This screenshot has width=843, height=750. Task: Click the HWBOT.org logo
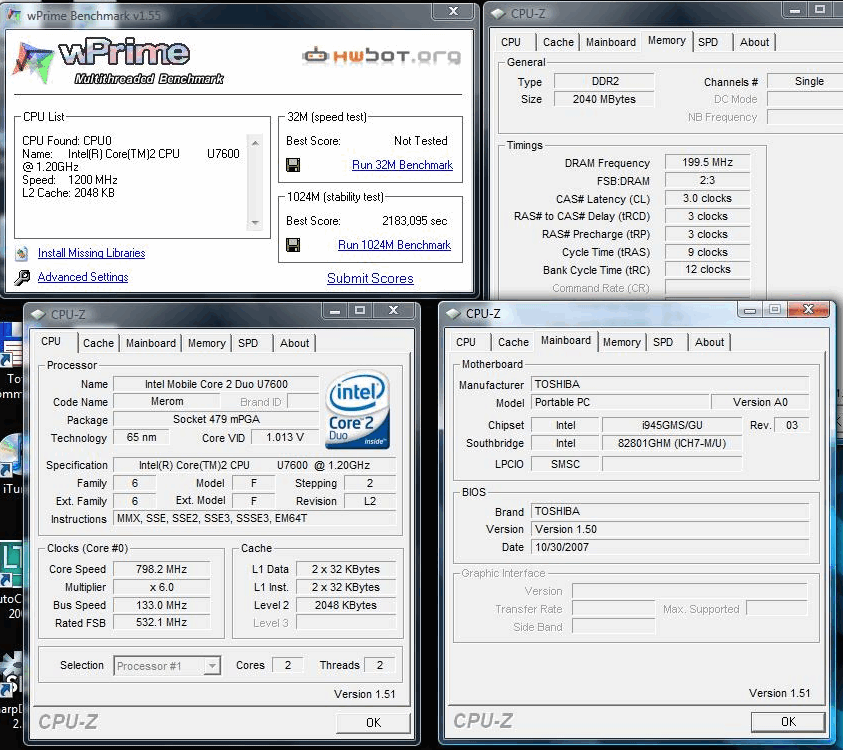382,55
